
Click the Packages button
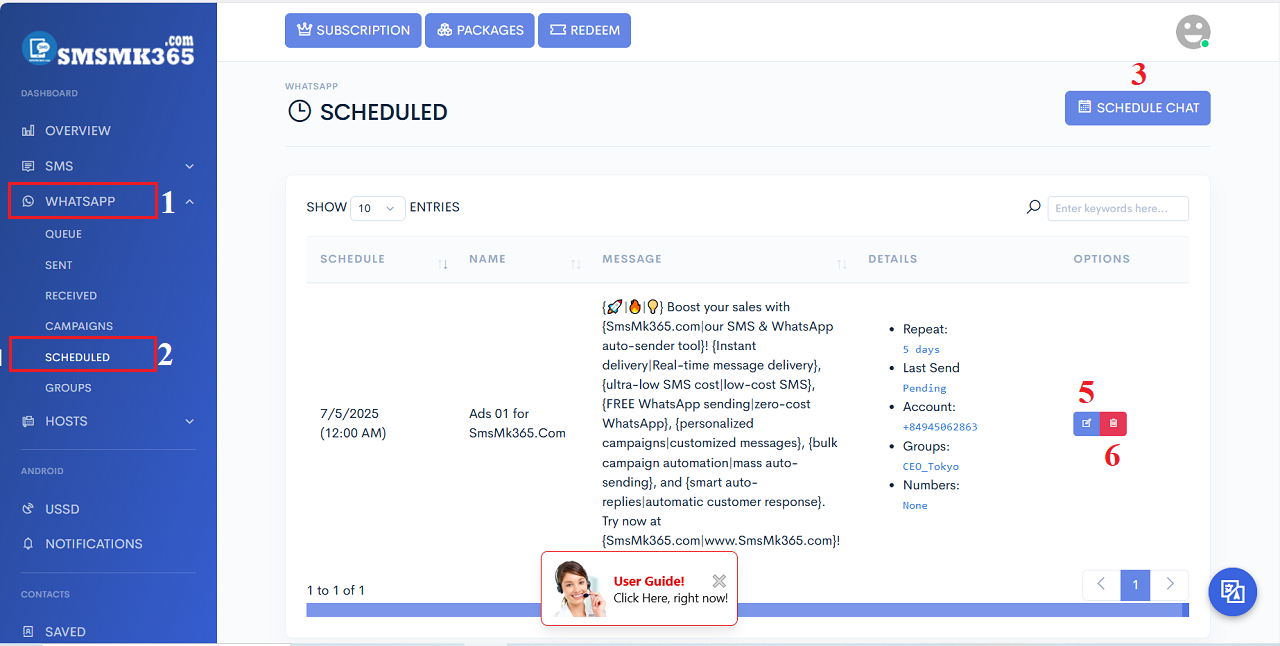[x=479, y=30]
